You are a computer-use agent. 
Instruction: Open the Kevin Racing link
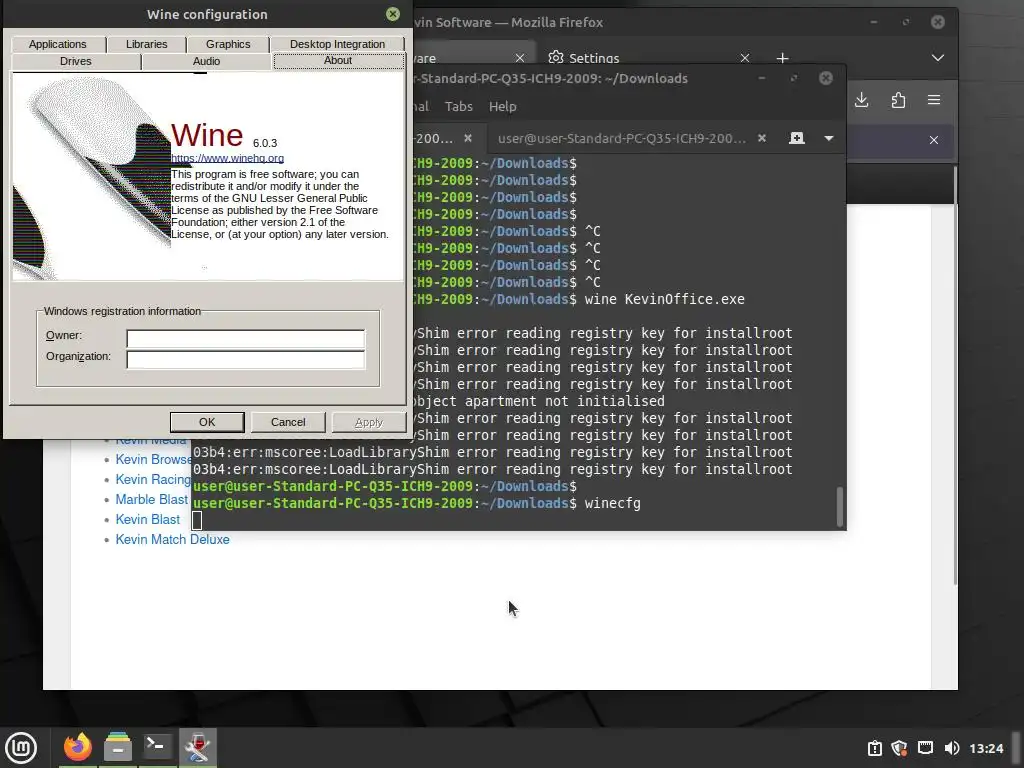click(153, 479)
